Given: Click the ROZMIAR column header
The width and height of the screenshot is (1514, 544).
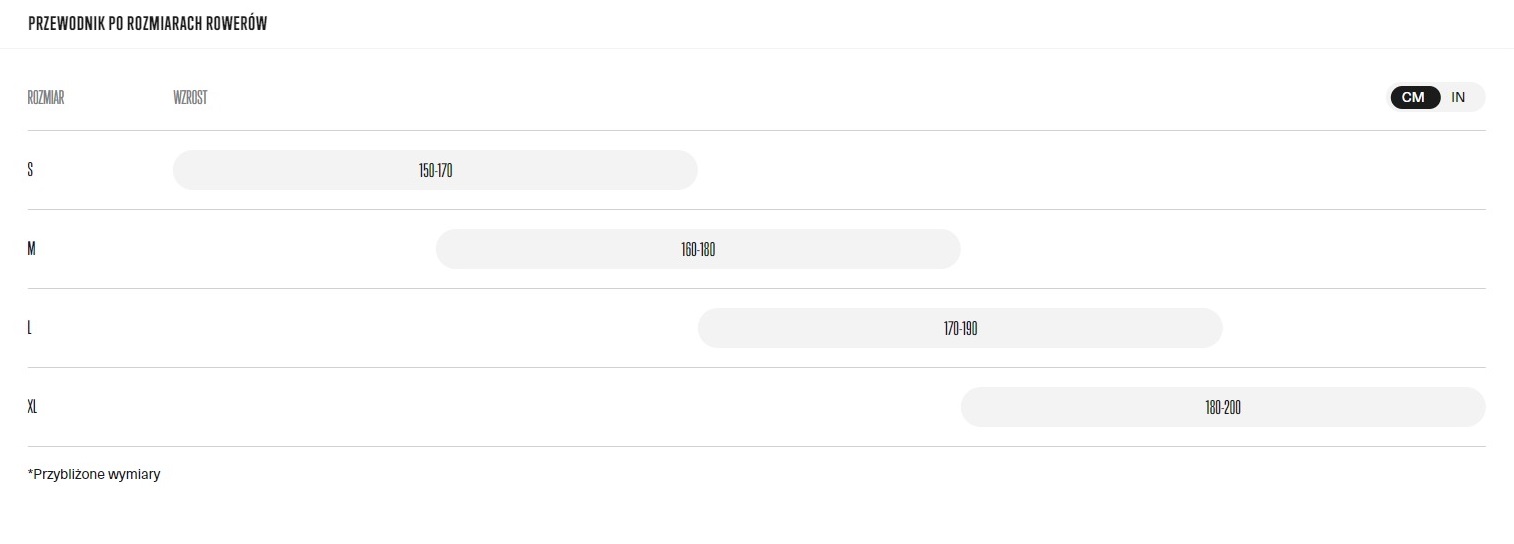Looking at the screenshot, I should 46,98.
